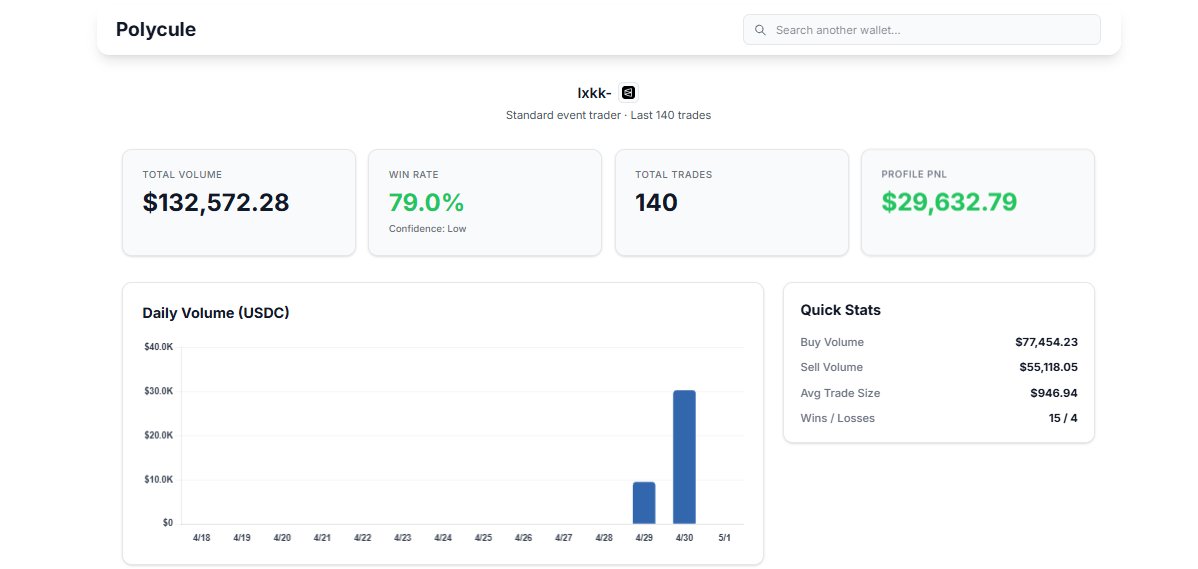This screenshot has height=569, width=1198.
Task: Click the Total Volume value $132,572.28
Action: (x=215, y=202)
